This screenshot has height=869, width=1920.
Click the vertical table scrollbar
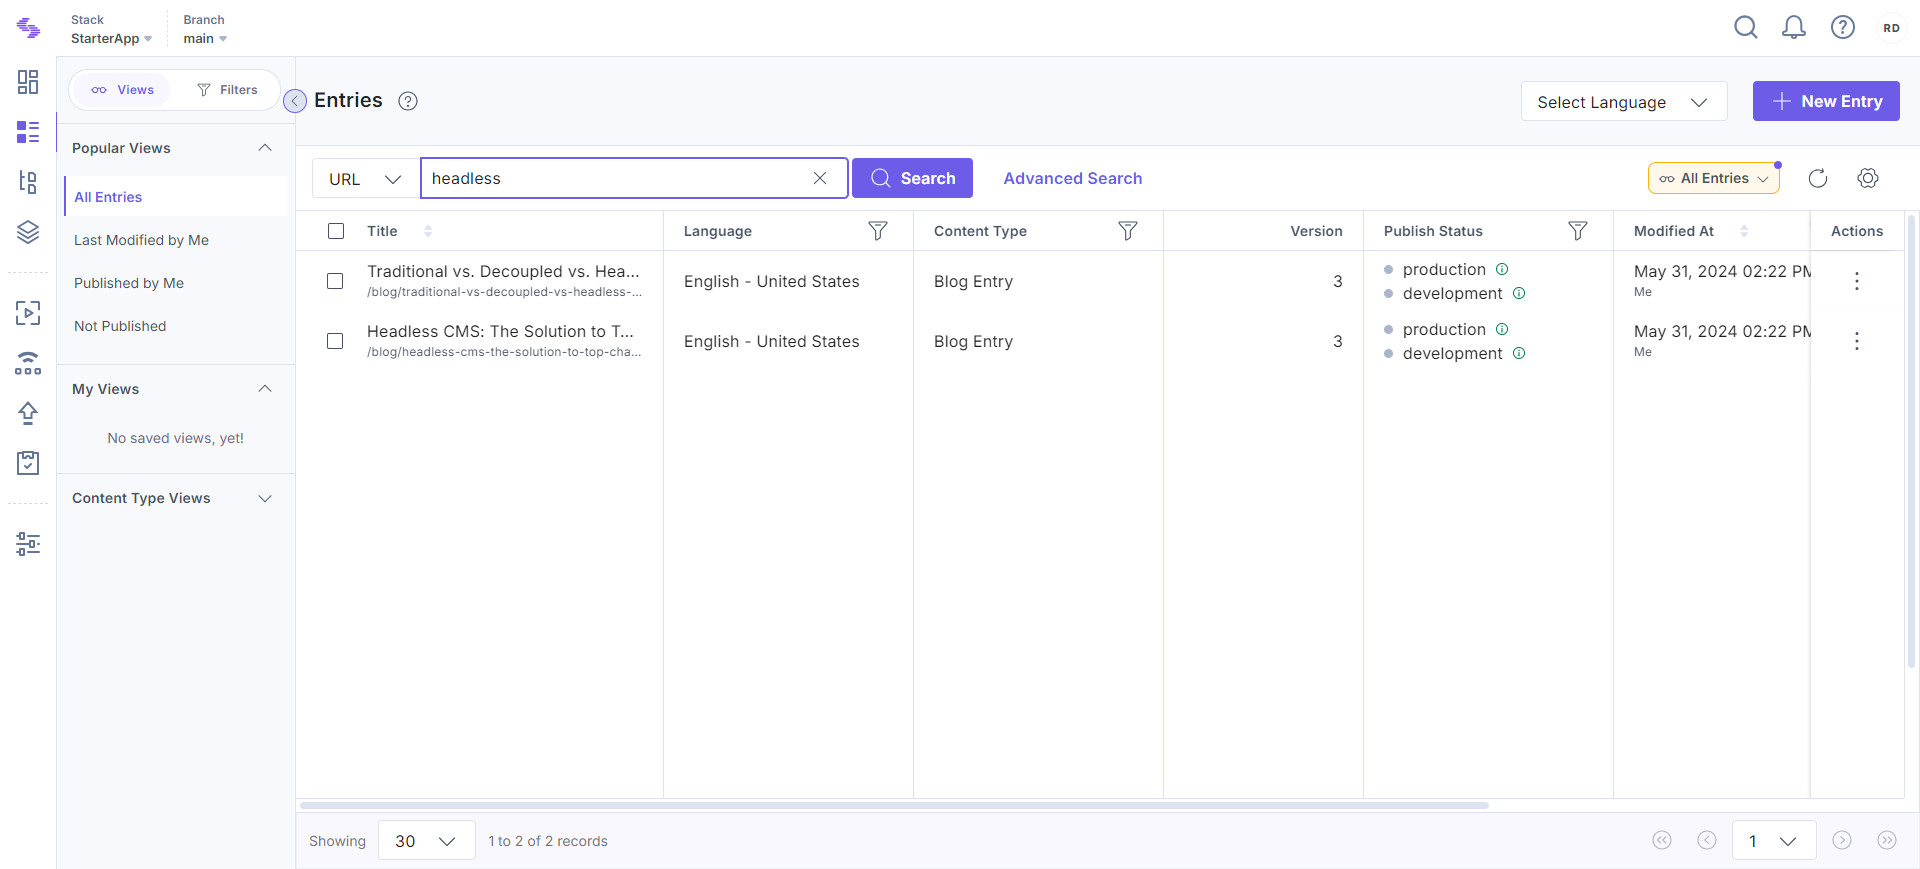(x=1911, y=440)
